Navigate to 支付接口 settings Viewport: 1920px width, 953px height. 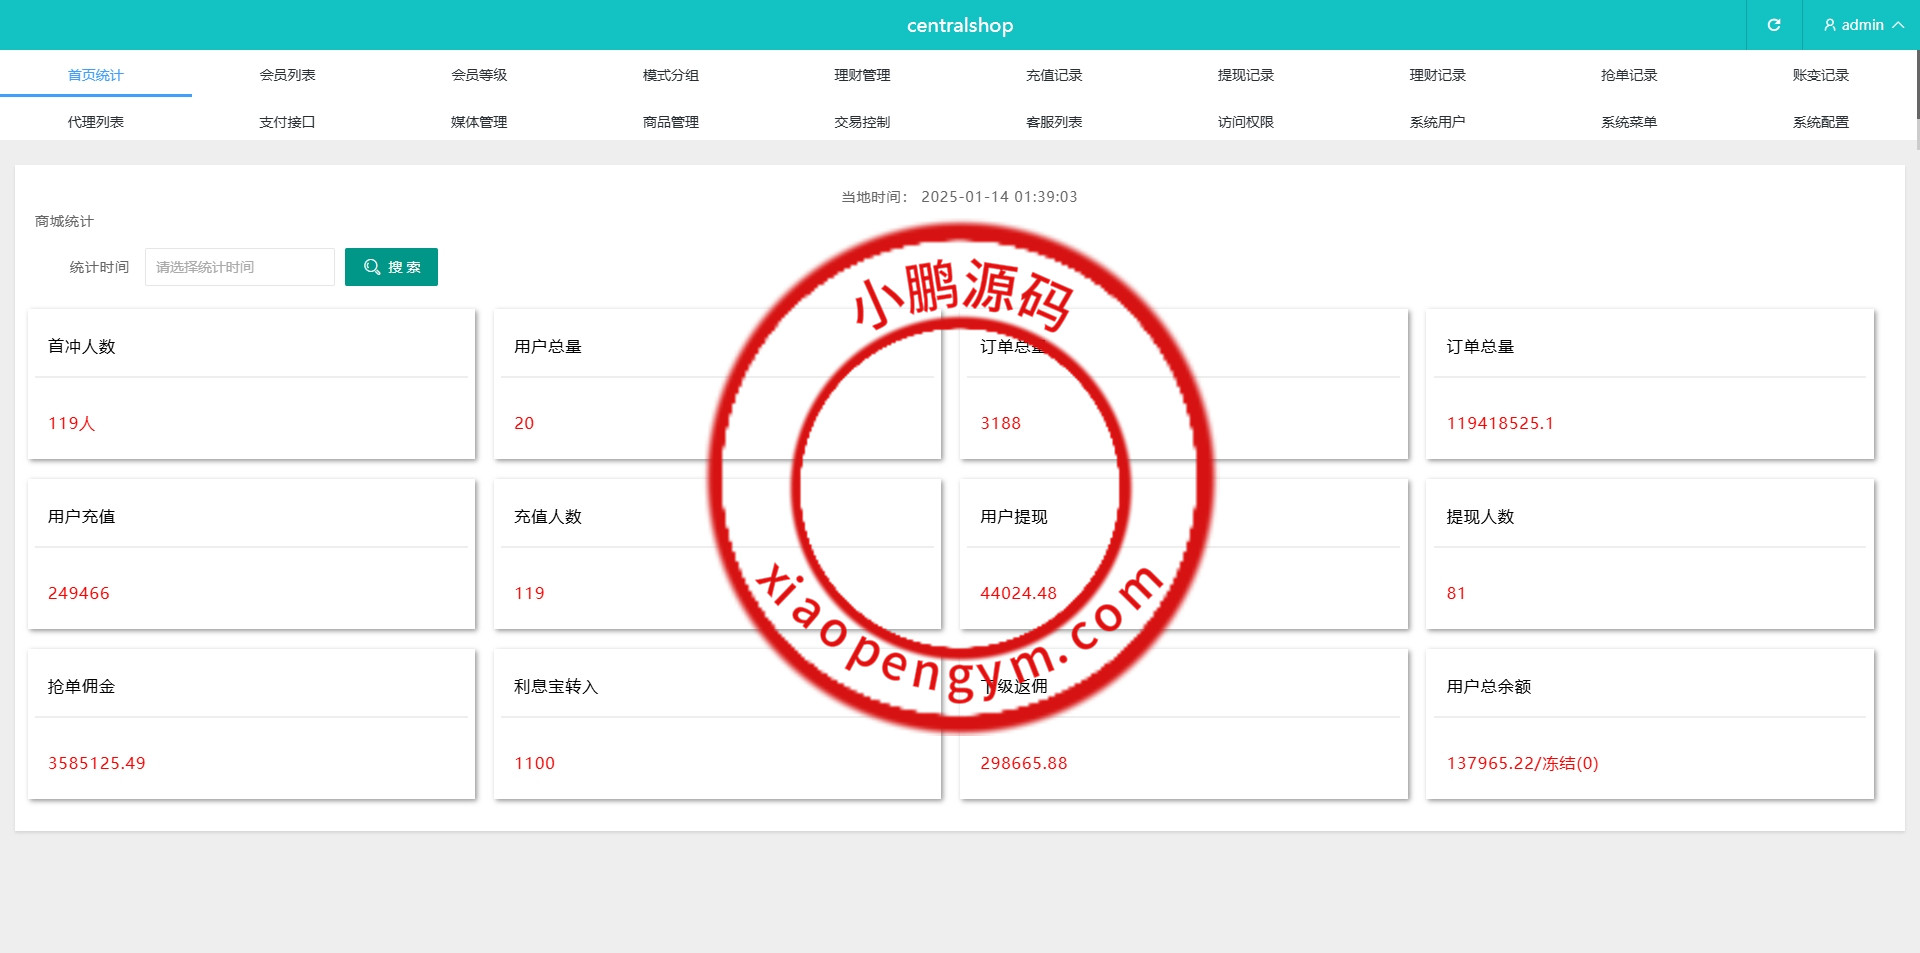click(x=287, y=122)
